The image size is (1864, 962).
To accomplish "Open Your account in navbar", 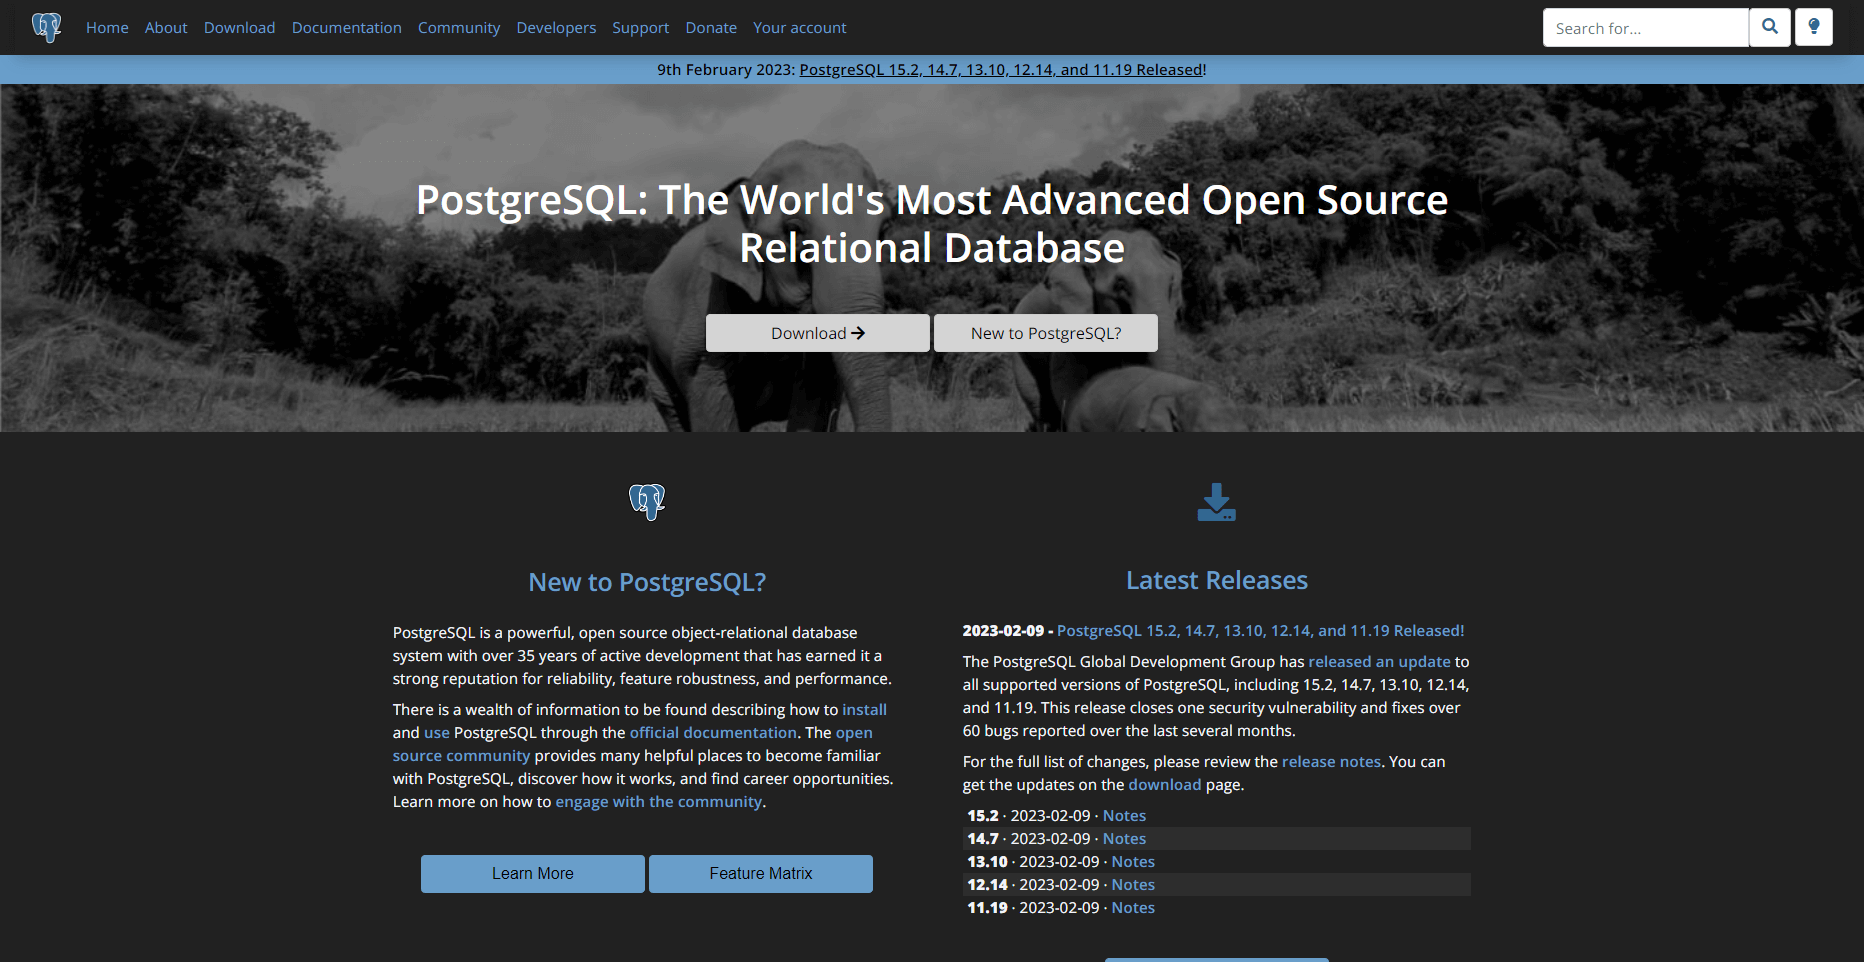I will pyautogui.click(x=800, y=28).
